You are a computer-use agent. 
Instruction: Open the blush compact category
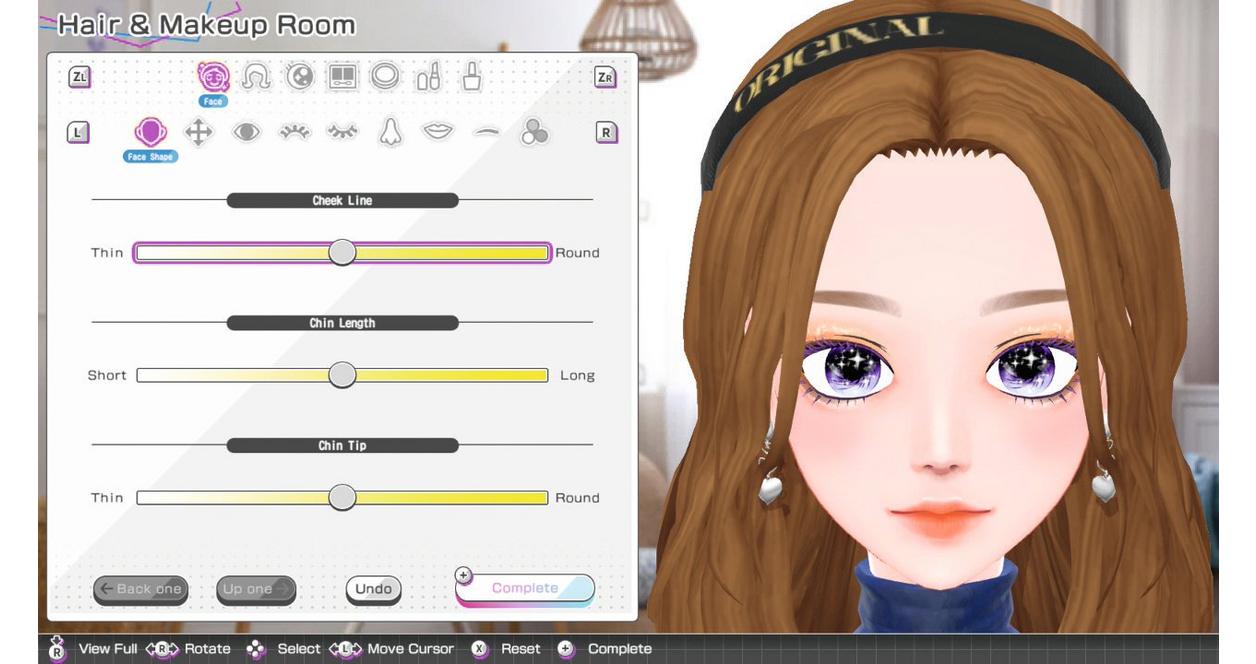tap(385, 76)
